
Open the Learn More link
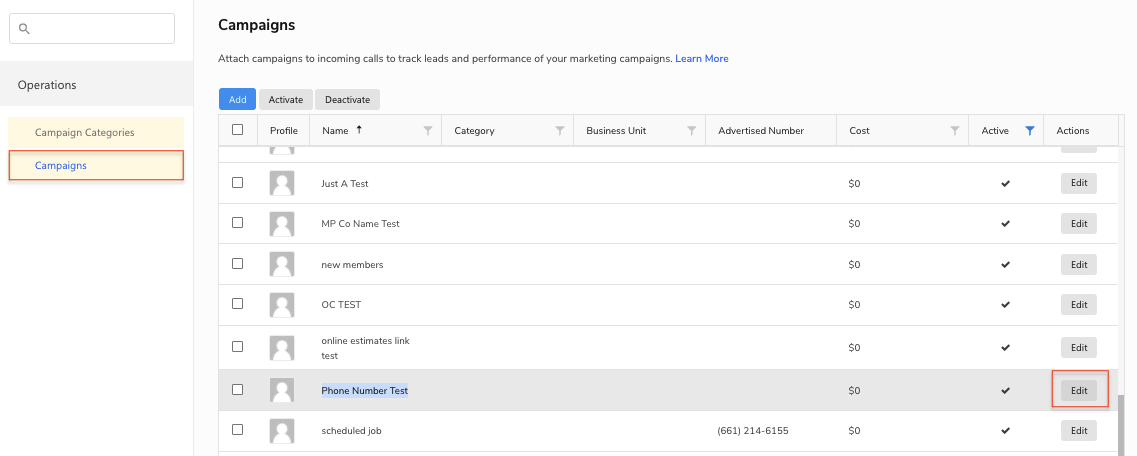pos(702,59)
